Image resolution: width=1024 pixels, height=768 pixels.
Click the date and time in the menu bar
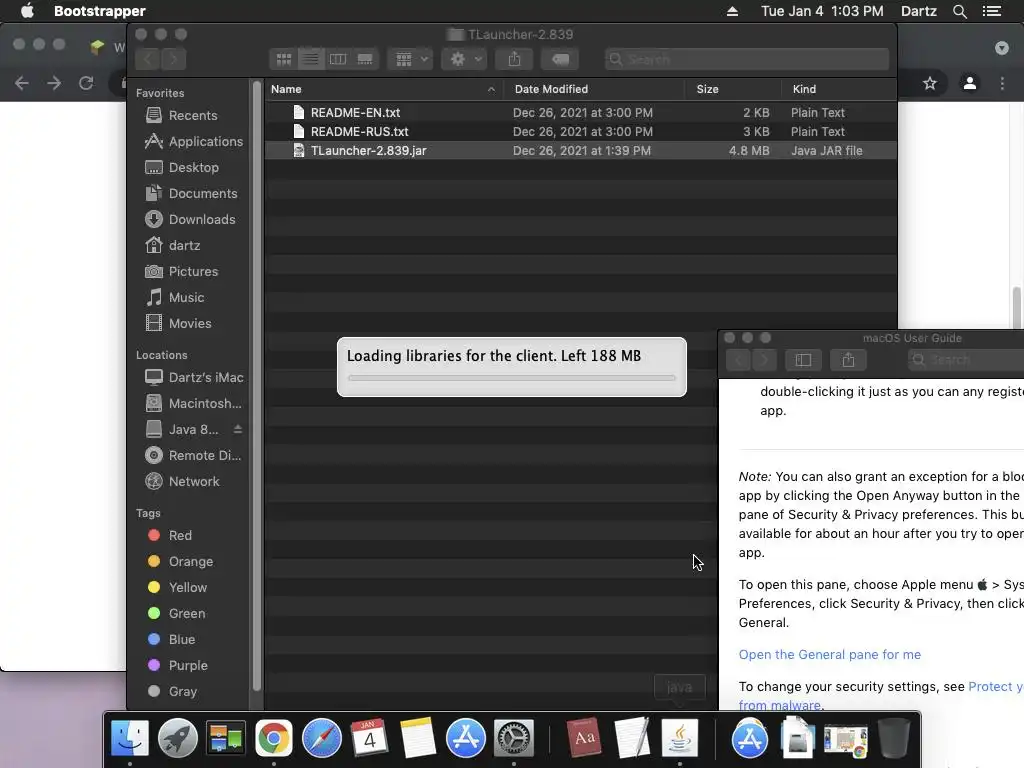pos(822,11)
